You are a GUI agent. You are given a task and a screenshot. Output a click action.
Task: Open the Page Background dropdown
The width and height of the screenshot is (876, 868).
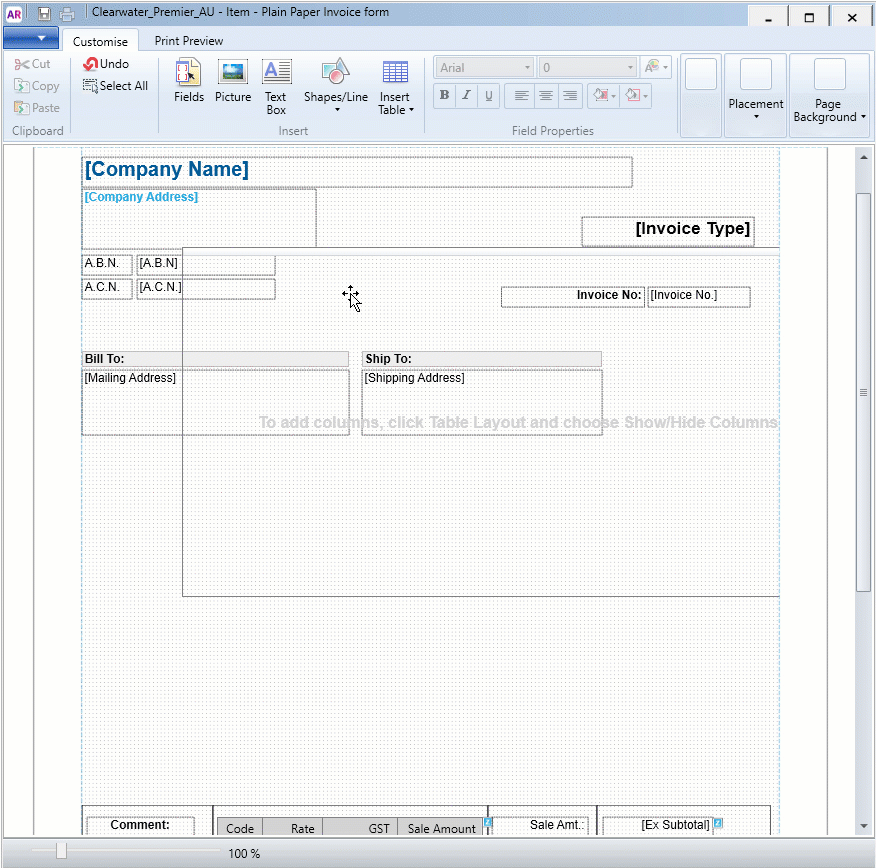coord(829,95)
